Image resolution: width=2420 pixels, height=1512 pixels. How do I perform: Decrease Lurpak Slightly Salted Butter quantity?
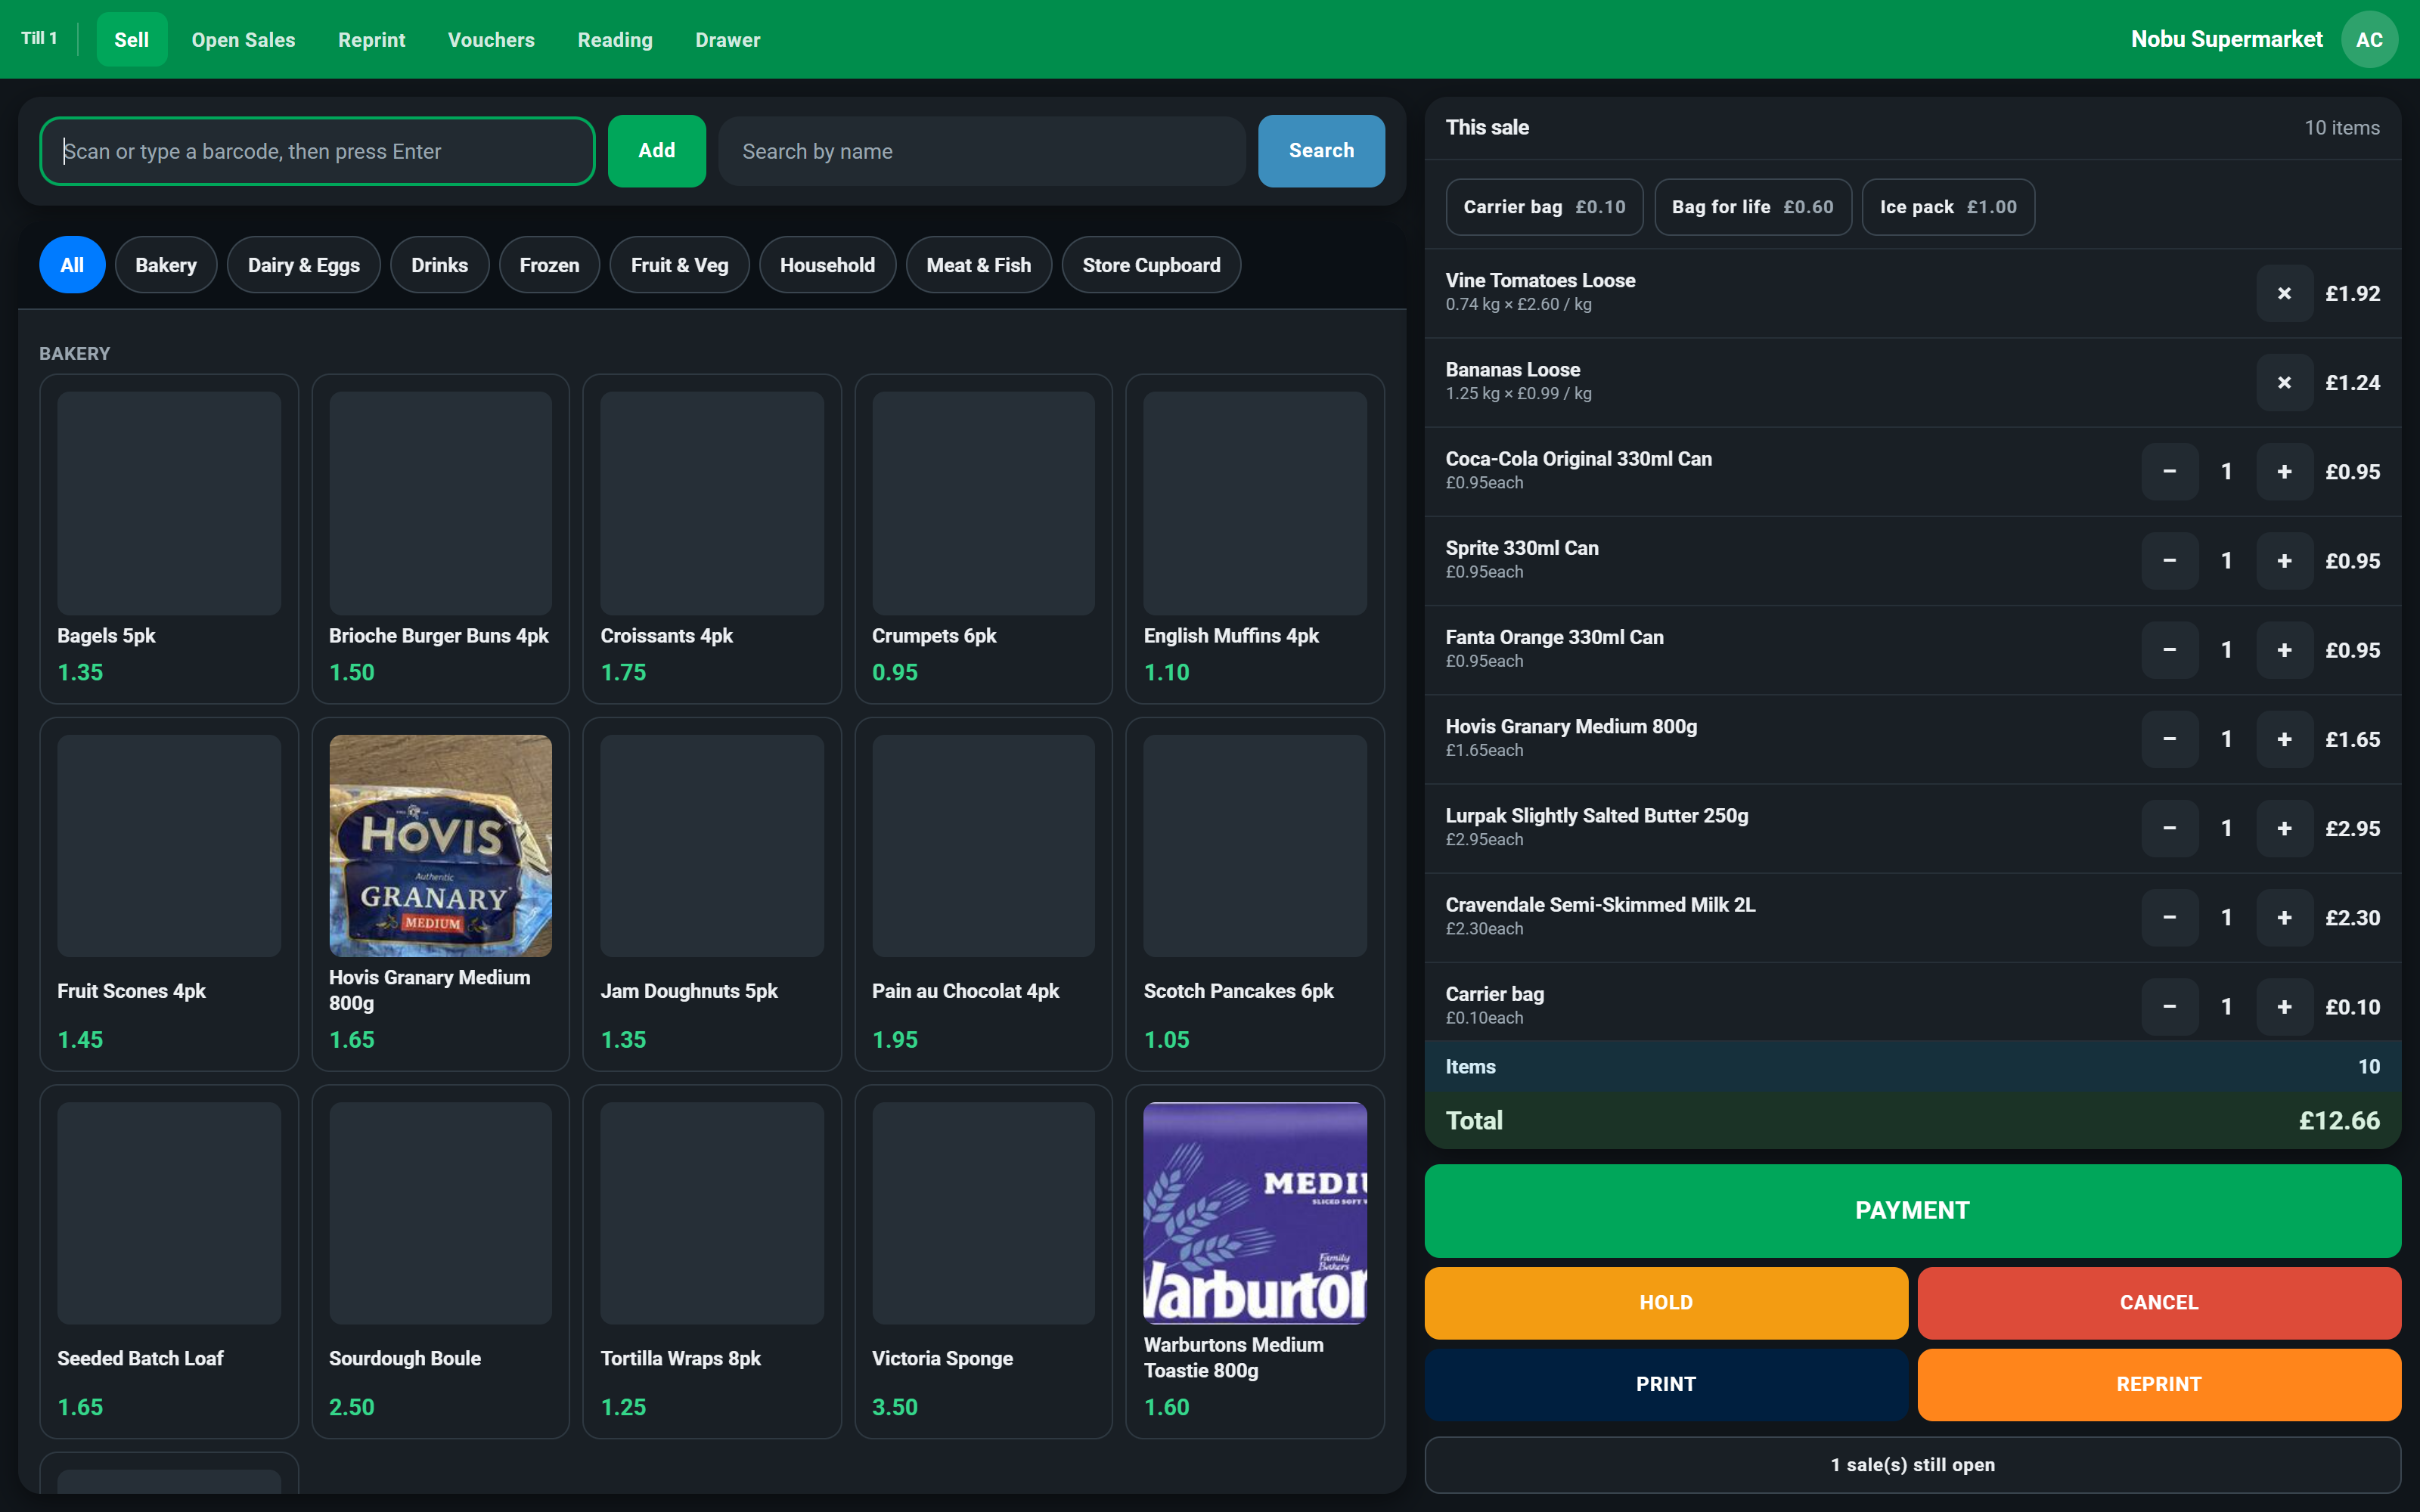pos(2169,828)
